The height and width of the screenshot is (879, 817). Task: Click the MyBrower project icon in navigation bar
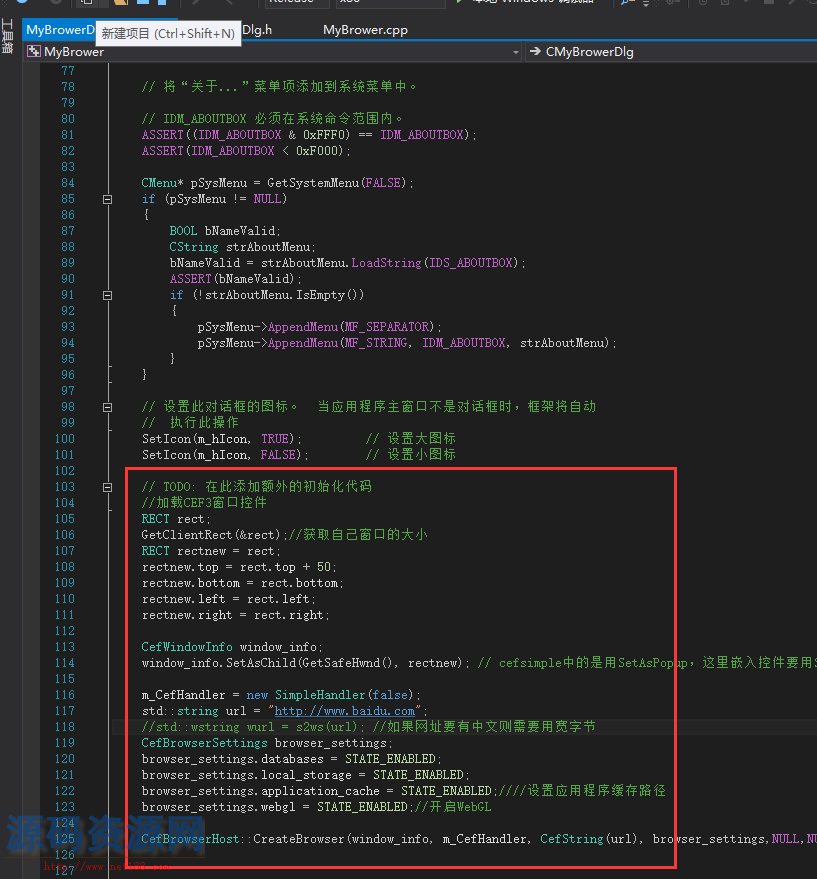34,52
